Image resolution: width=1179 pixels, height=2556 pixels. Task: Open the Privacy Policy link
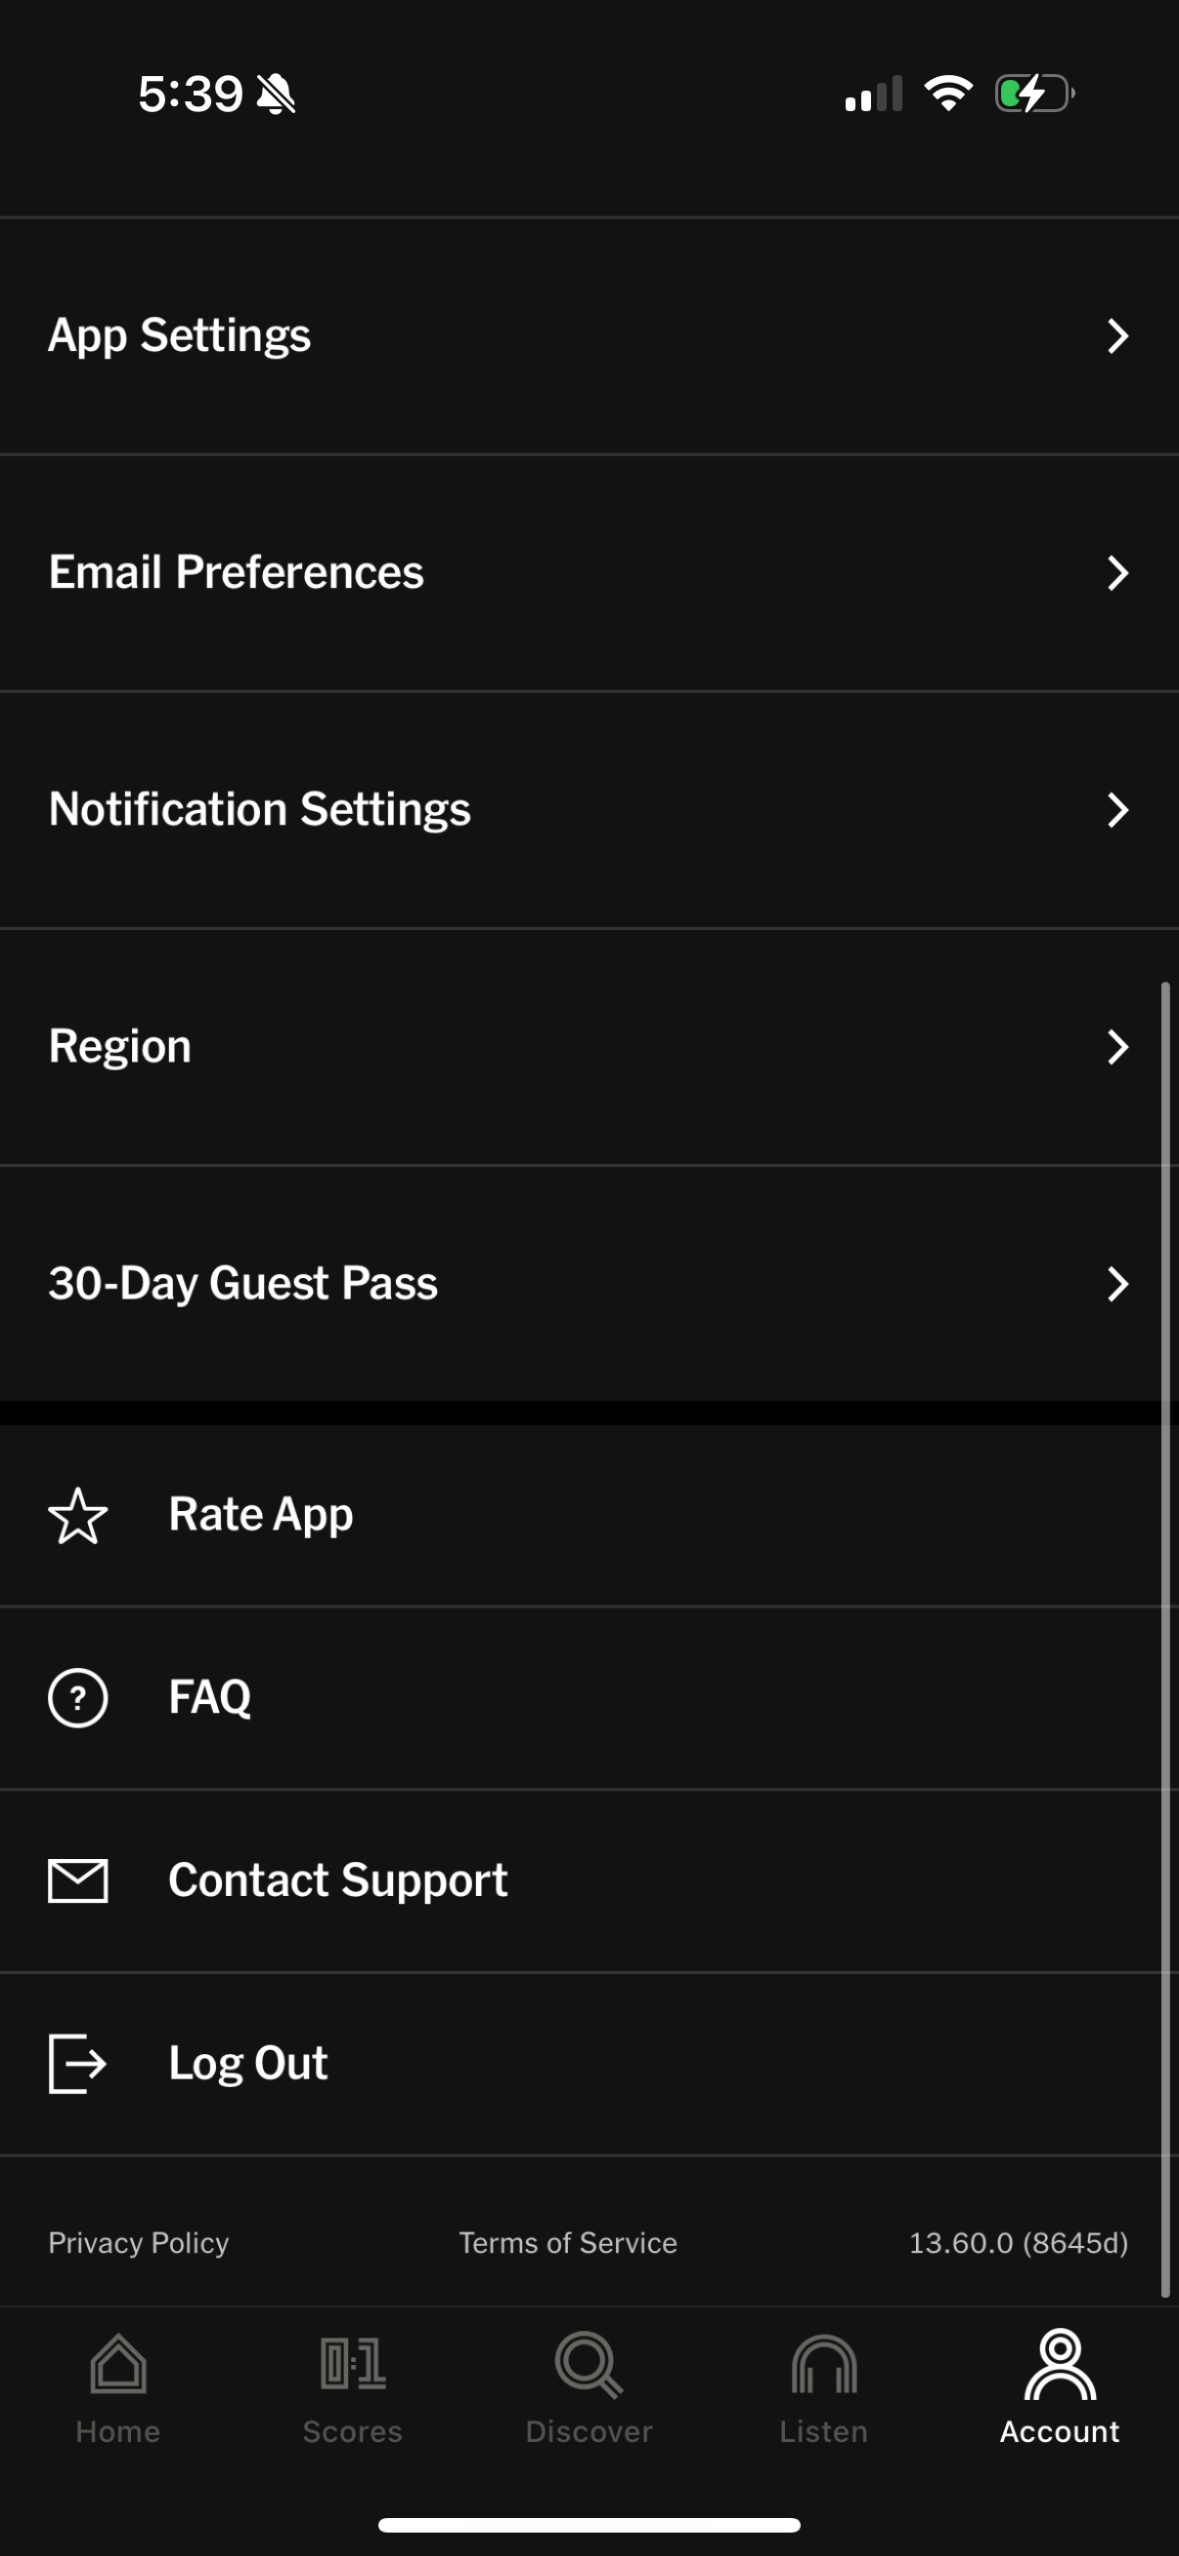coord(139,2243)
